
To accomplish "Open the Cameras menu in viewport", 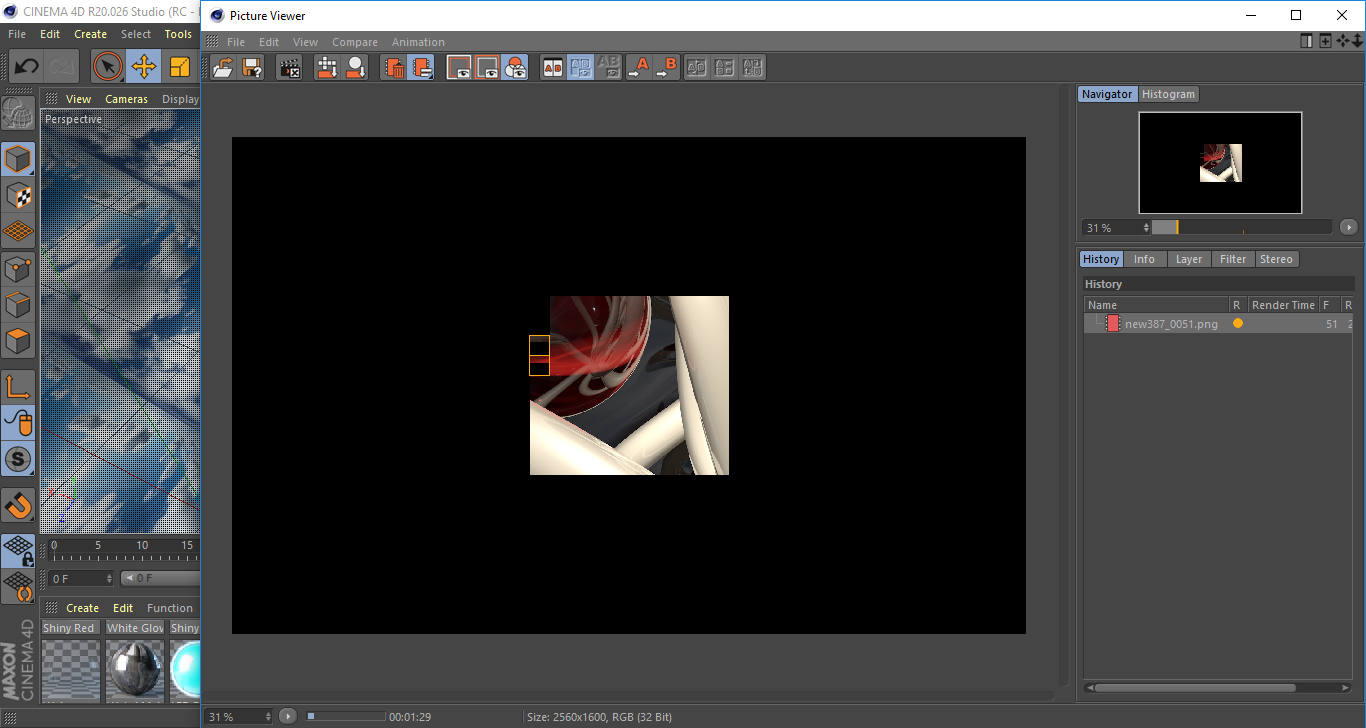I will [x=126, y=99].
